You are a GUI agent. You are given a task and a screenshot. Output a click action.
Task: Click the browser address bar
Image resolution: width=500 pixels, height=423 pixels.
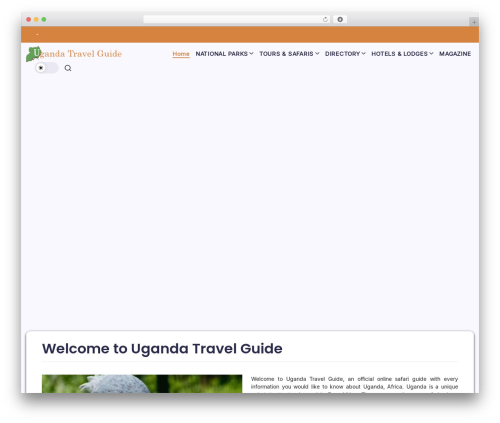click(237, 19)
